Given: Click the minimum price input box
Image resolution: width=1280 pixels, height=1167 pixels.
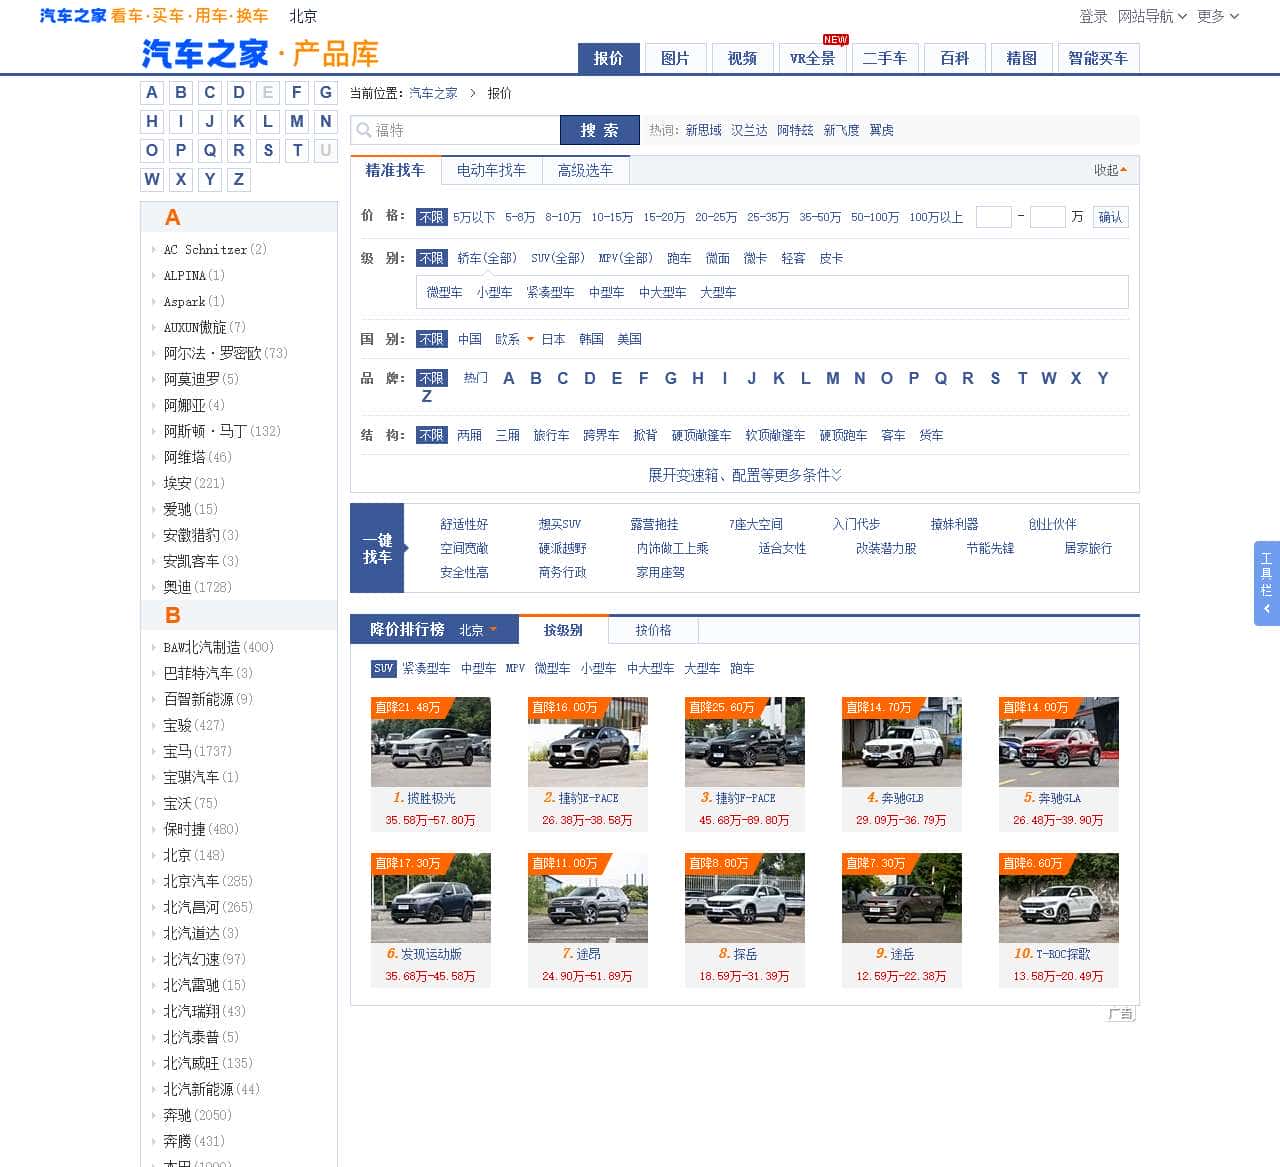Looking at the screenshot, I should tap(993, 217).
